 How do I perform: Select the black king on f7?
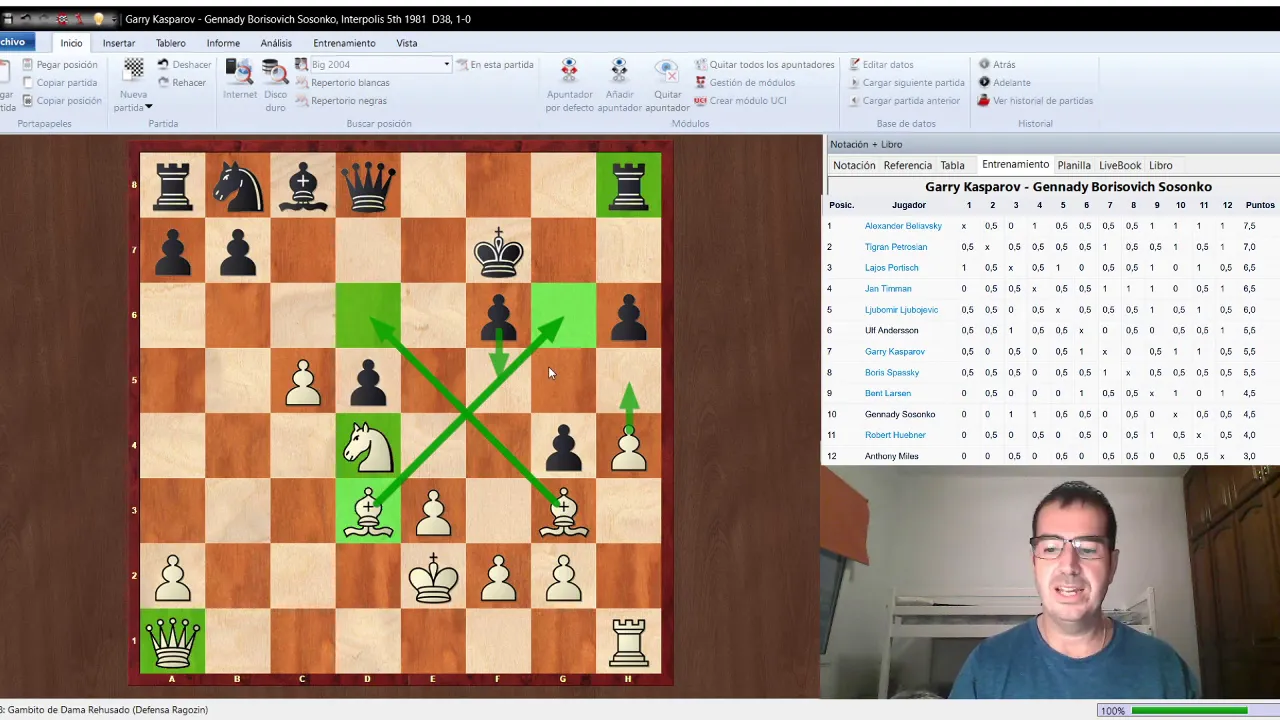click(498, 251)
